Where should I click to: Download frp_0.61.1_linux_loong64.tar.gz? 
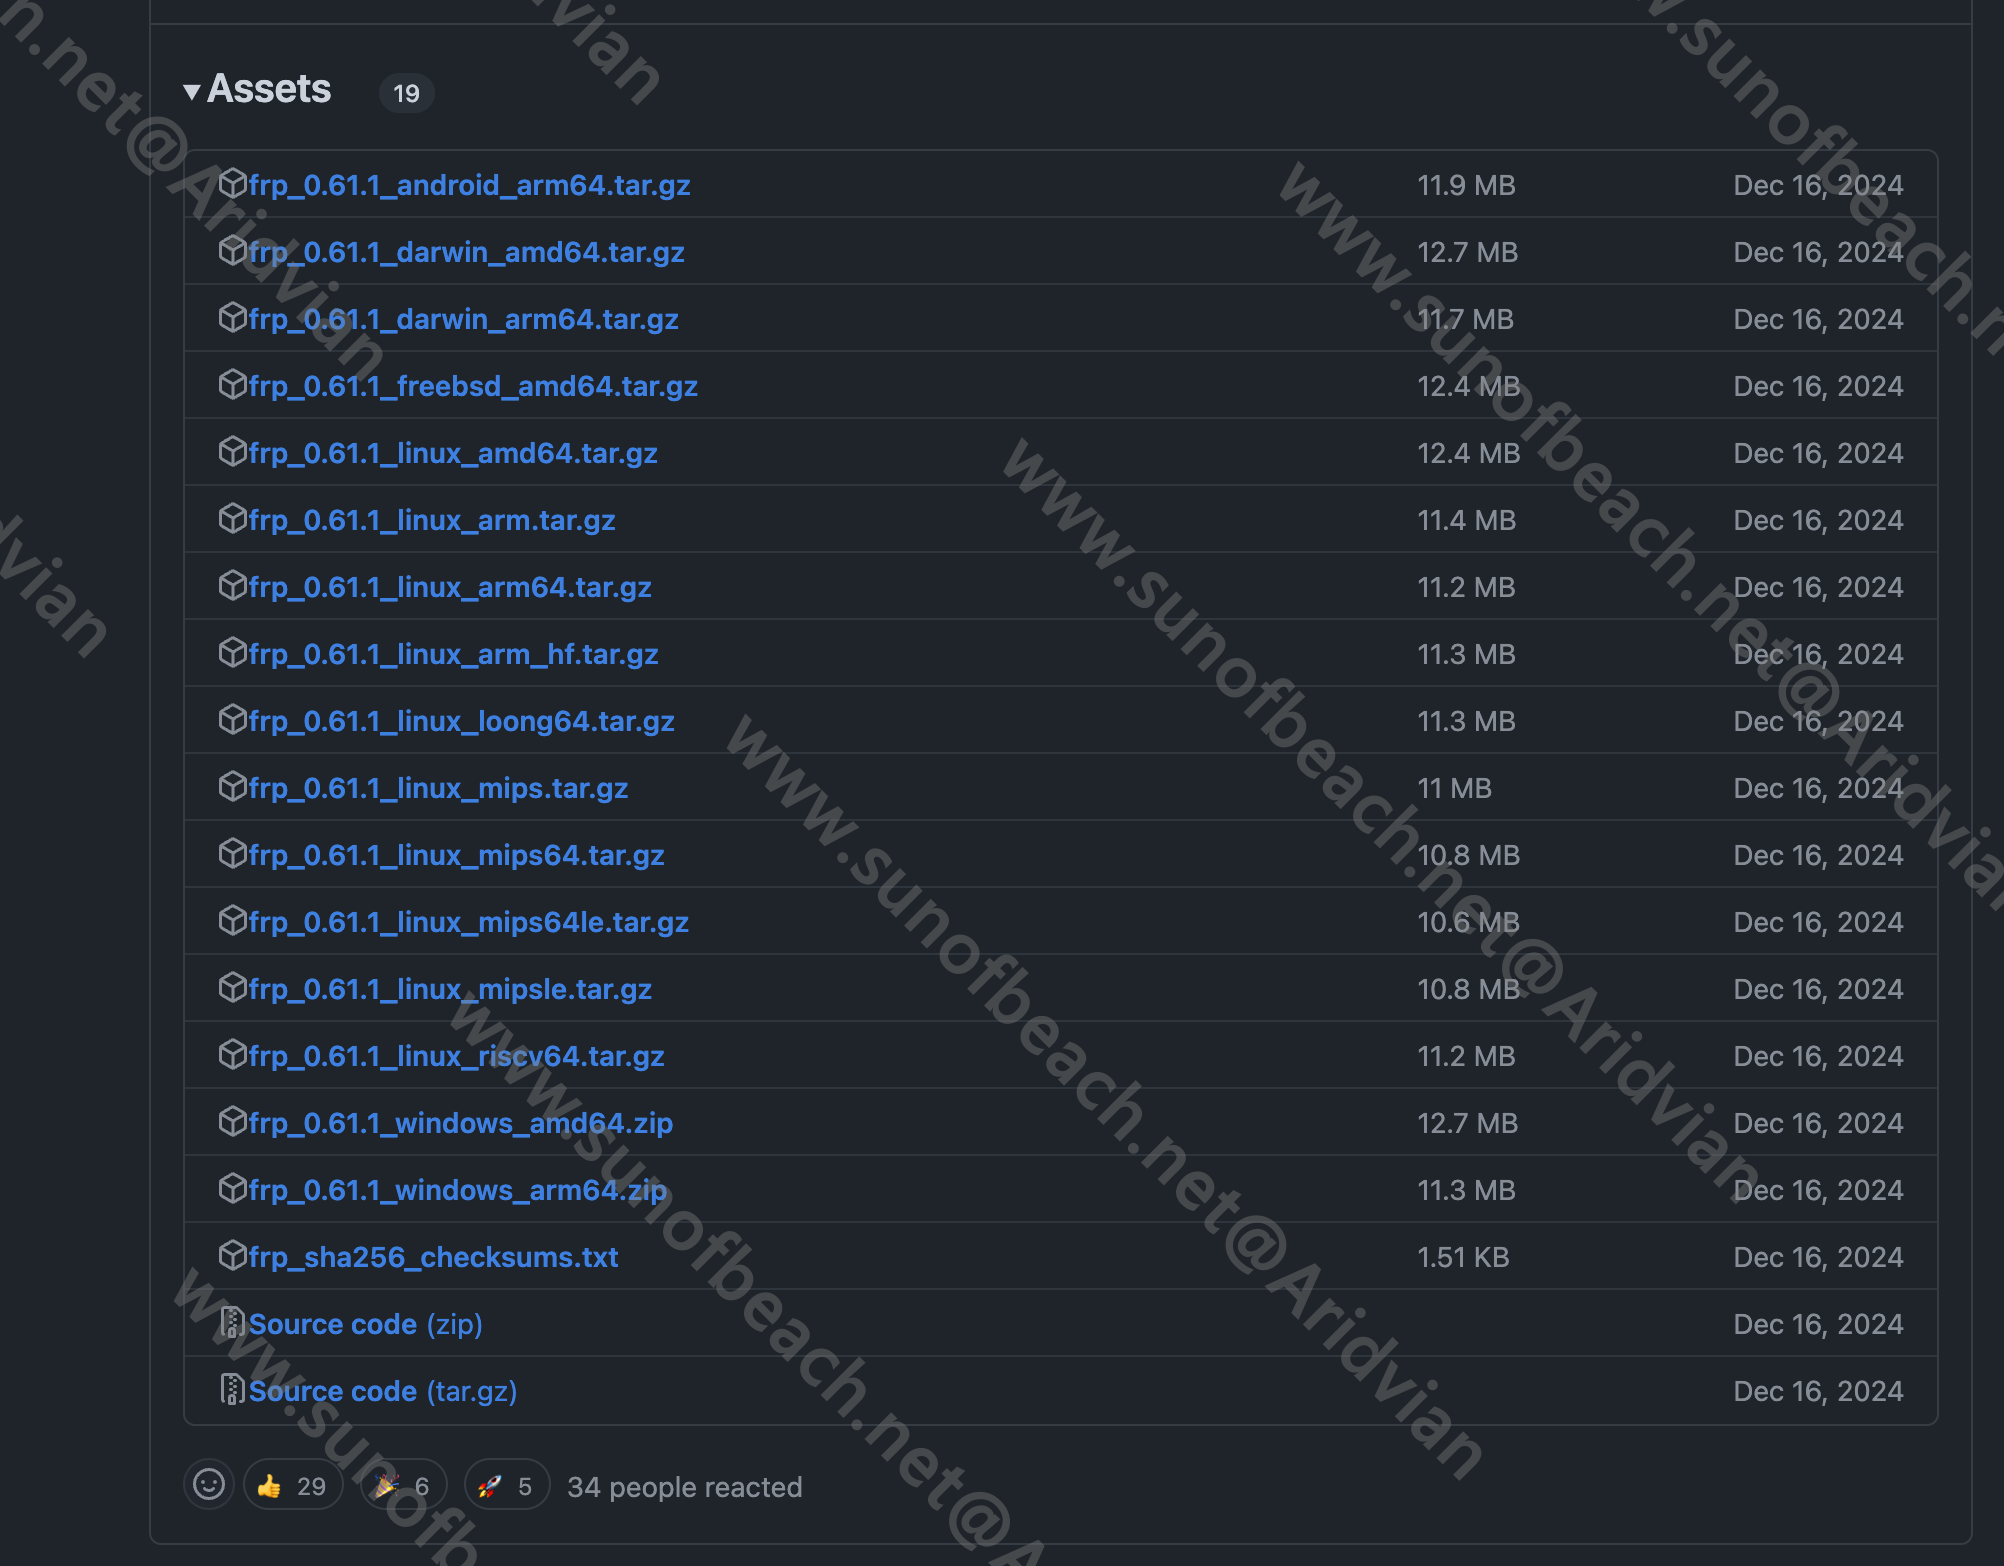461,721
